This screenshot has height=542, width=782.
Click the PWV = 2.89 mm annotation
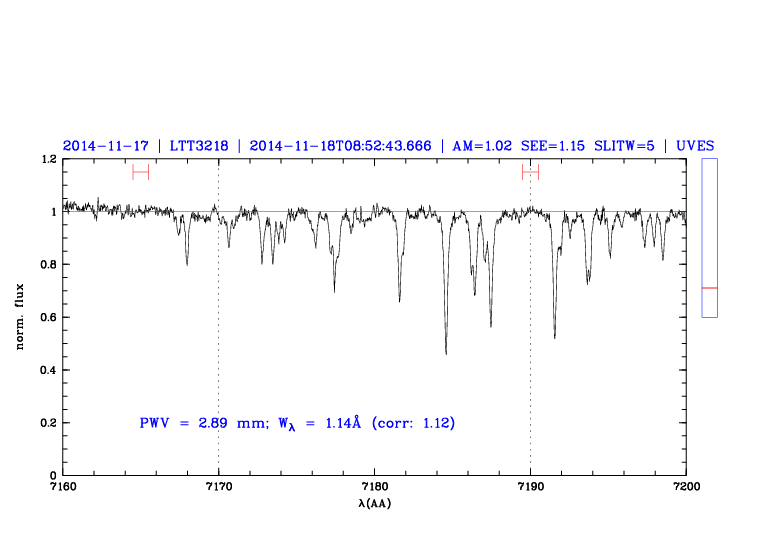[196, 424]
